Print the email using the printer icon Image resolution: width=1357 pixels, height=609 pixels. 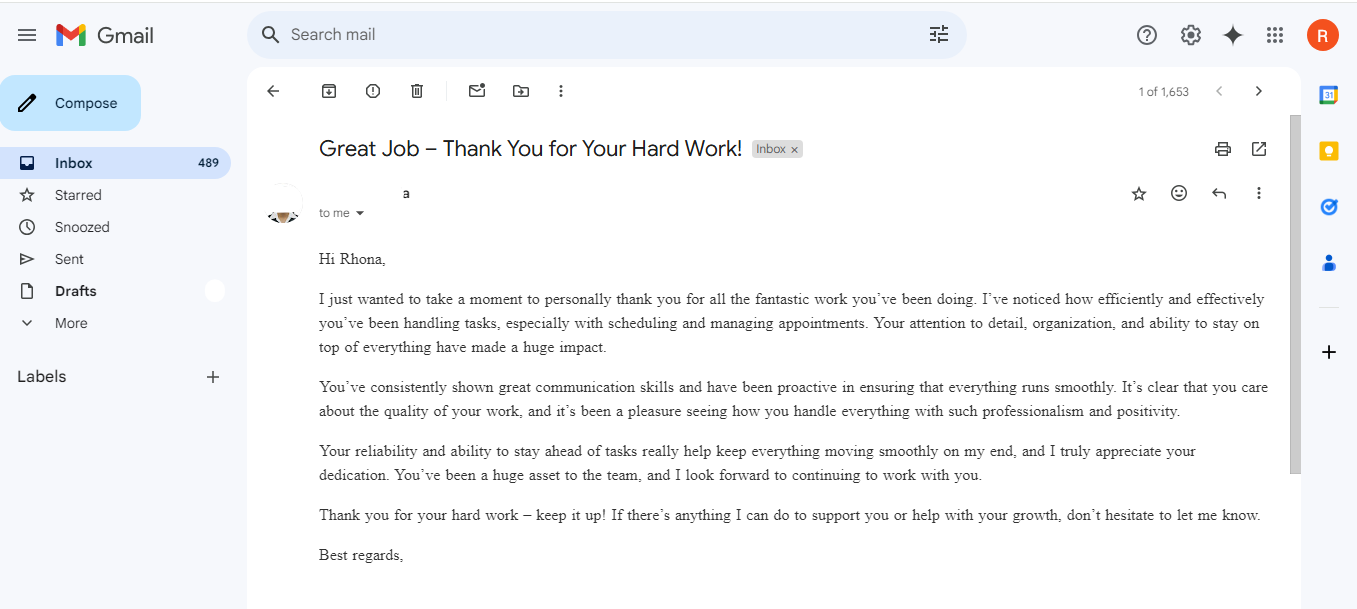[1222, 149]
